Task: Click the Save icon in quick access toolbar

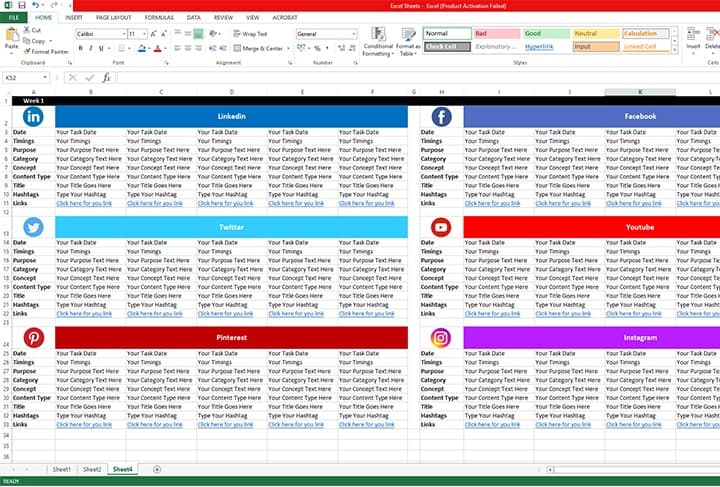Action: tap(20, 5)
